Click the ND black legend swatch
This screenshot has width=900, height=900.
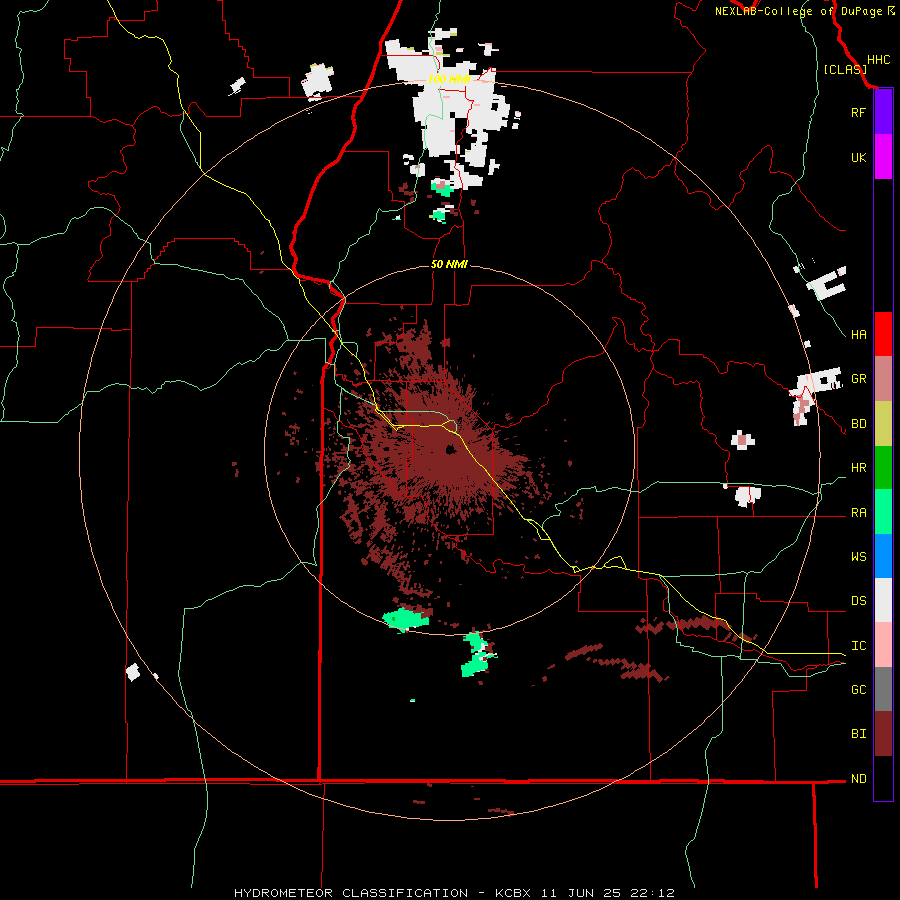[x=883, y=778]
